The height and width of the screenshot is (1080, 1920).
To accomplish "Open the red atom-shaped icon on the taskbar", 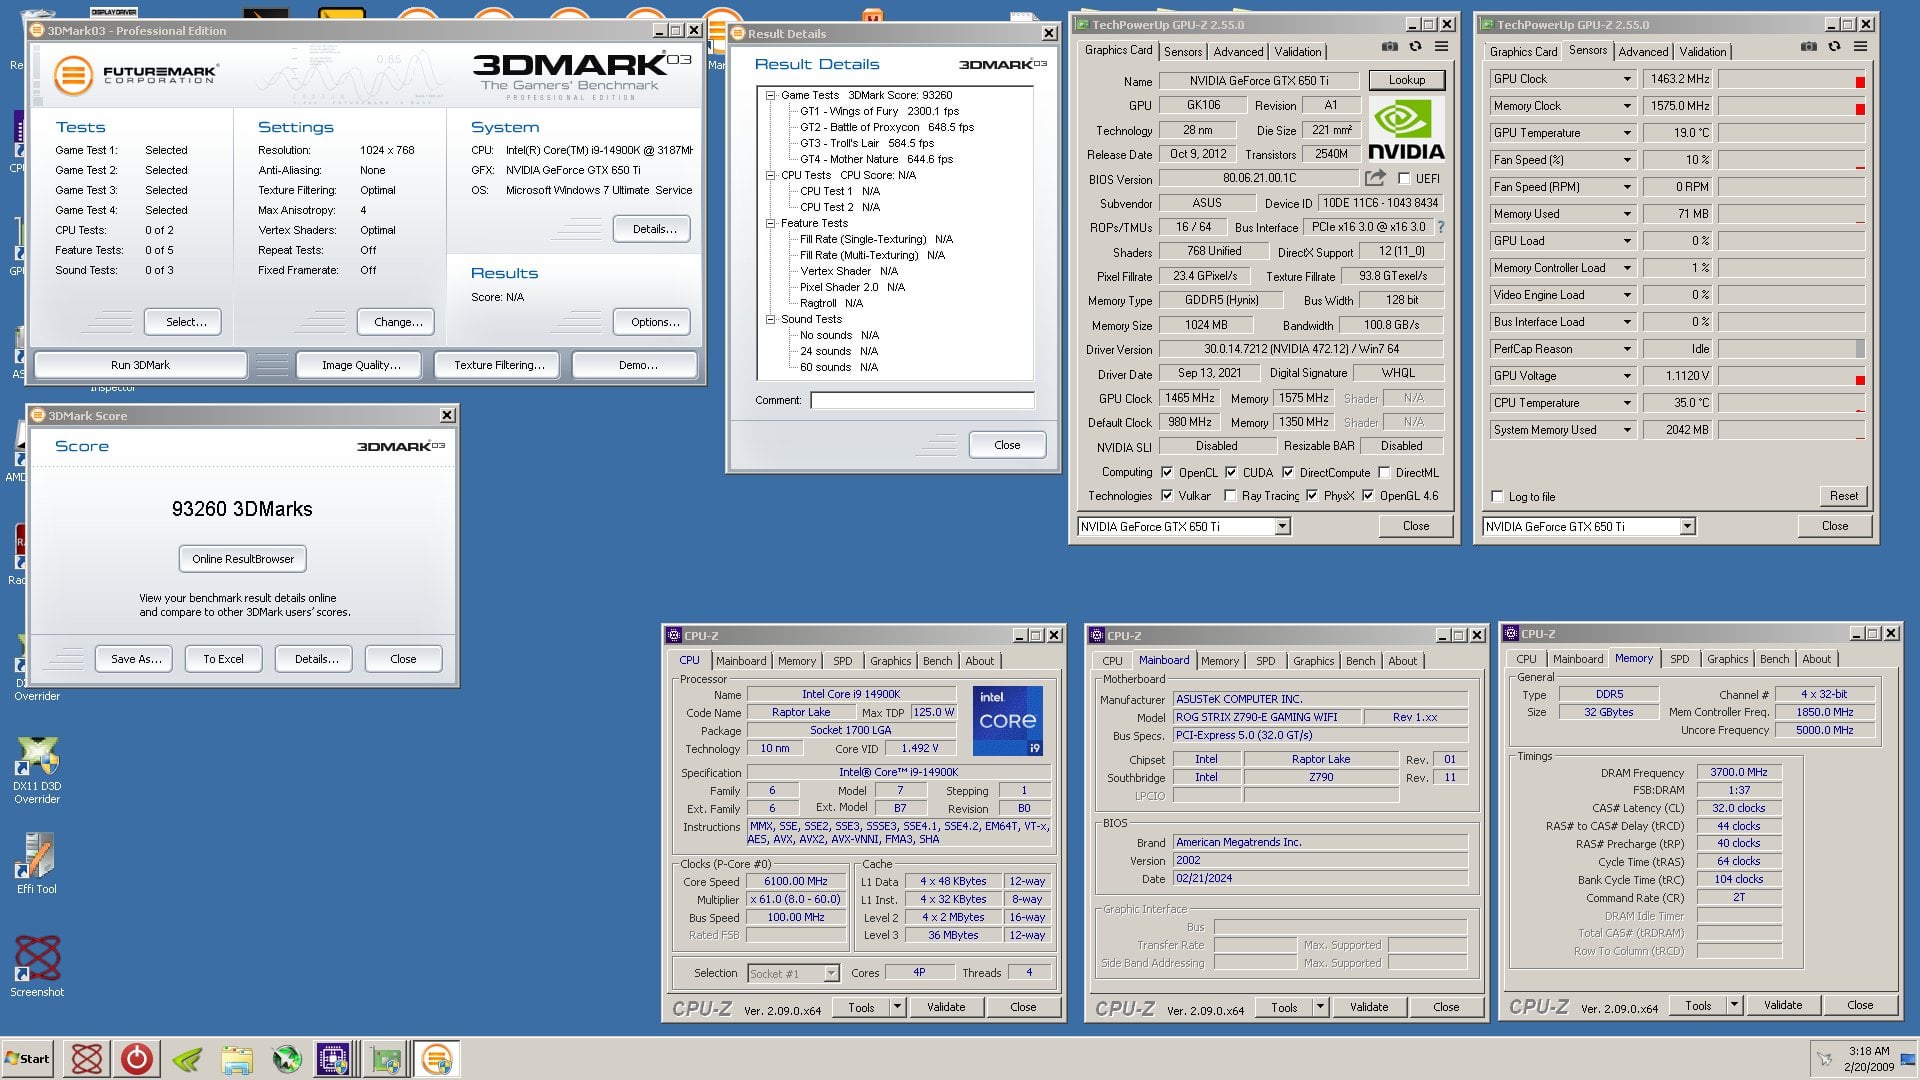I will 87,1058.
